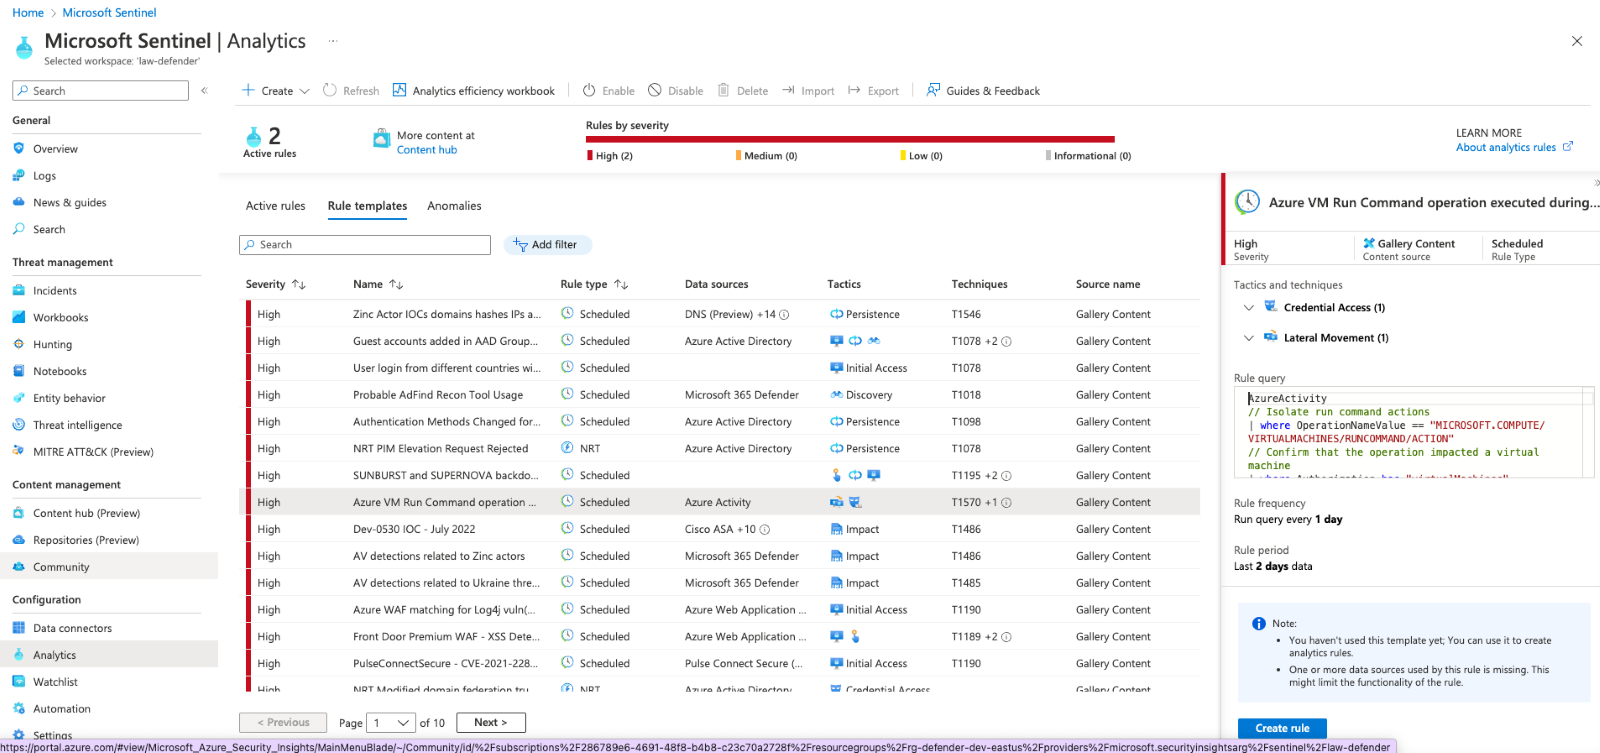This screenshot has height=753, width=1600.
Task: Open the Create dropdown
Action: [x=276, y=91]
